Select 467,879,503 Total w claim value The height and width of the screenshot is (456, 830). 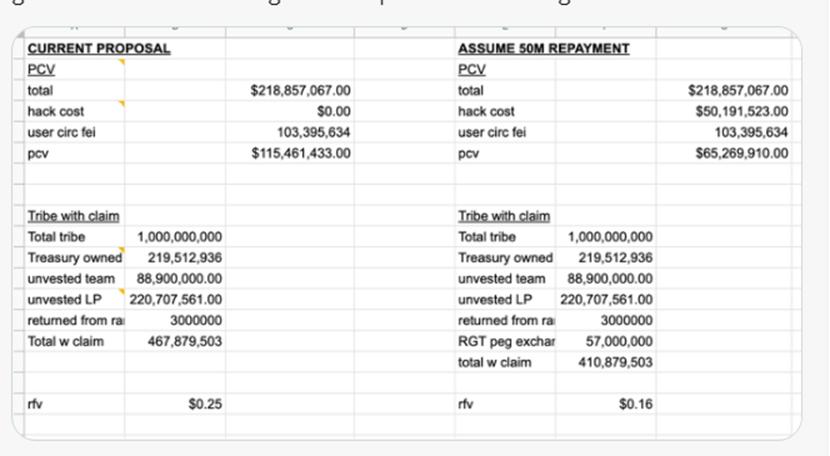(185, 341)
